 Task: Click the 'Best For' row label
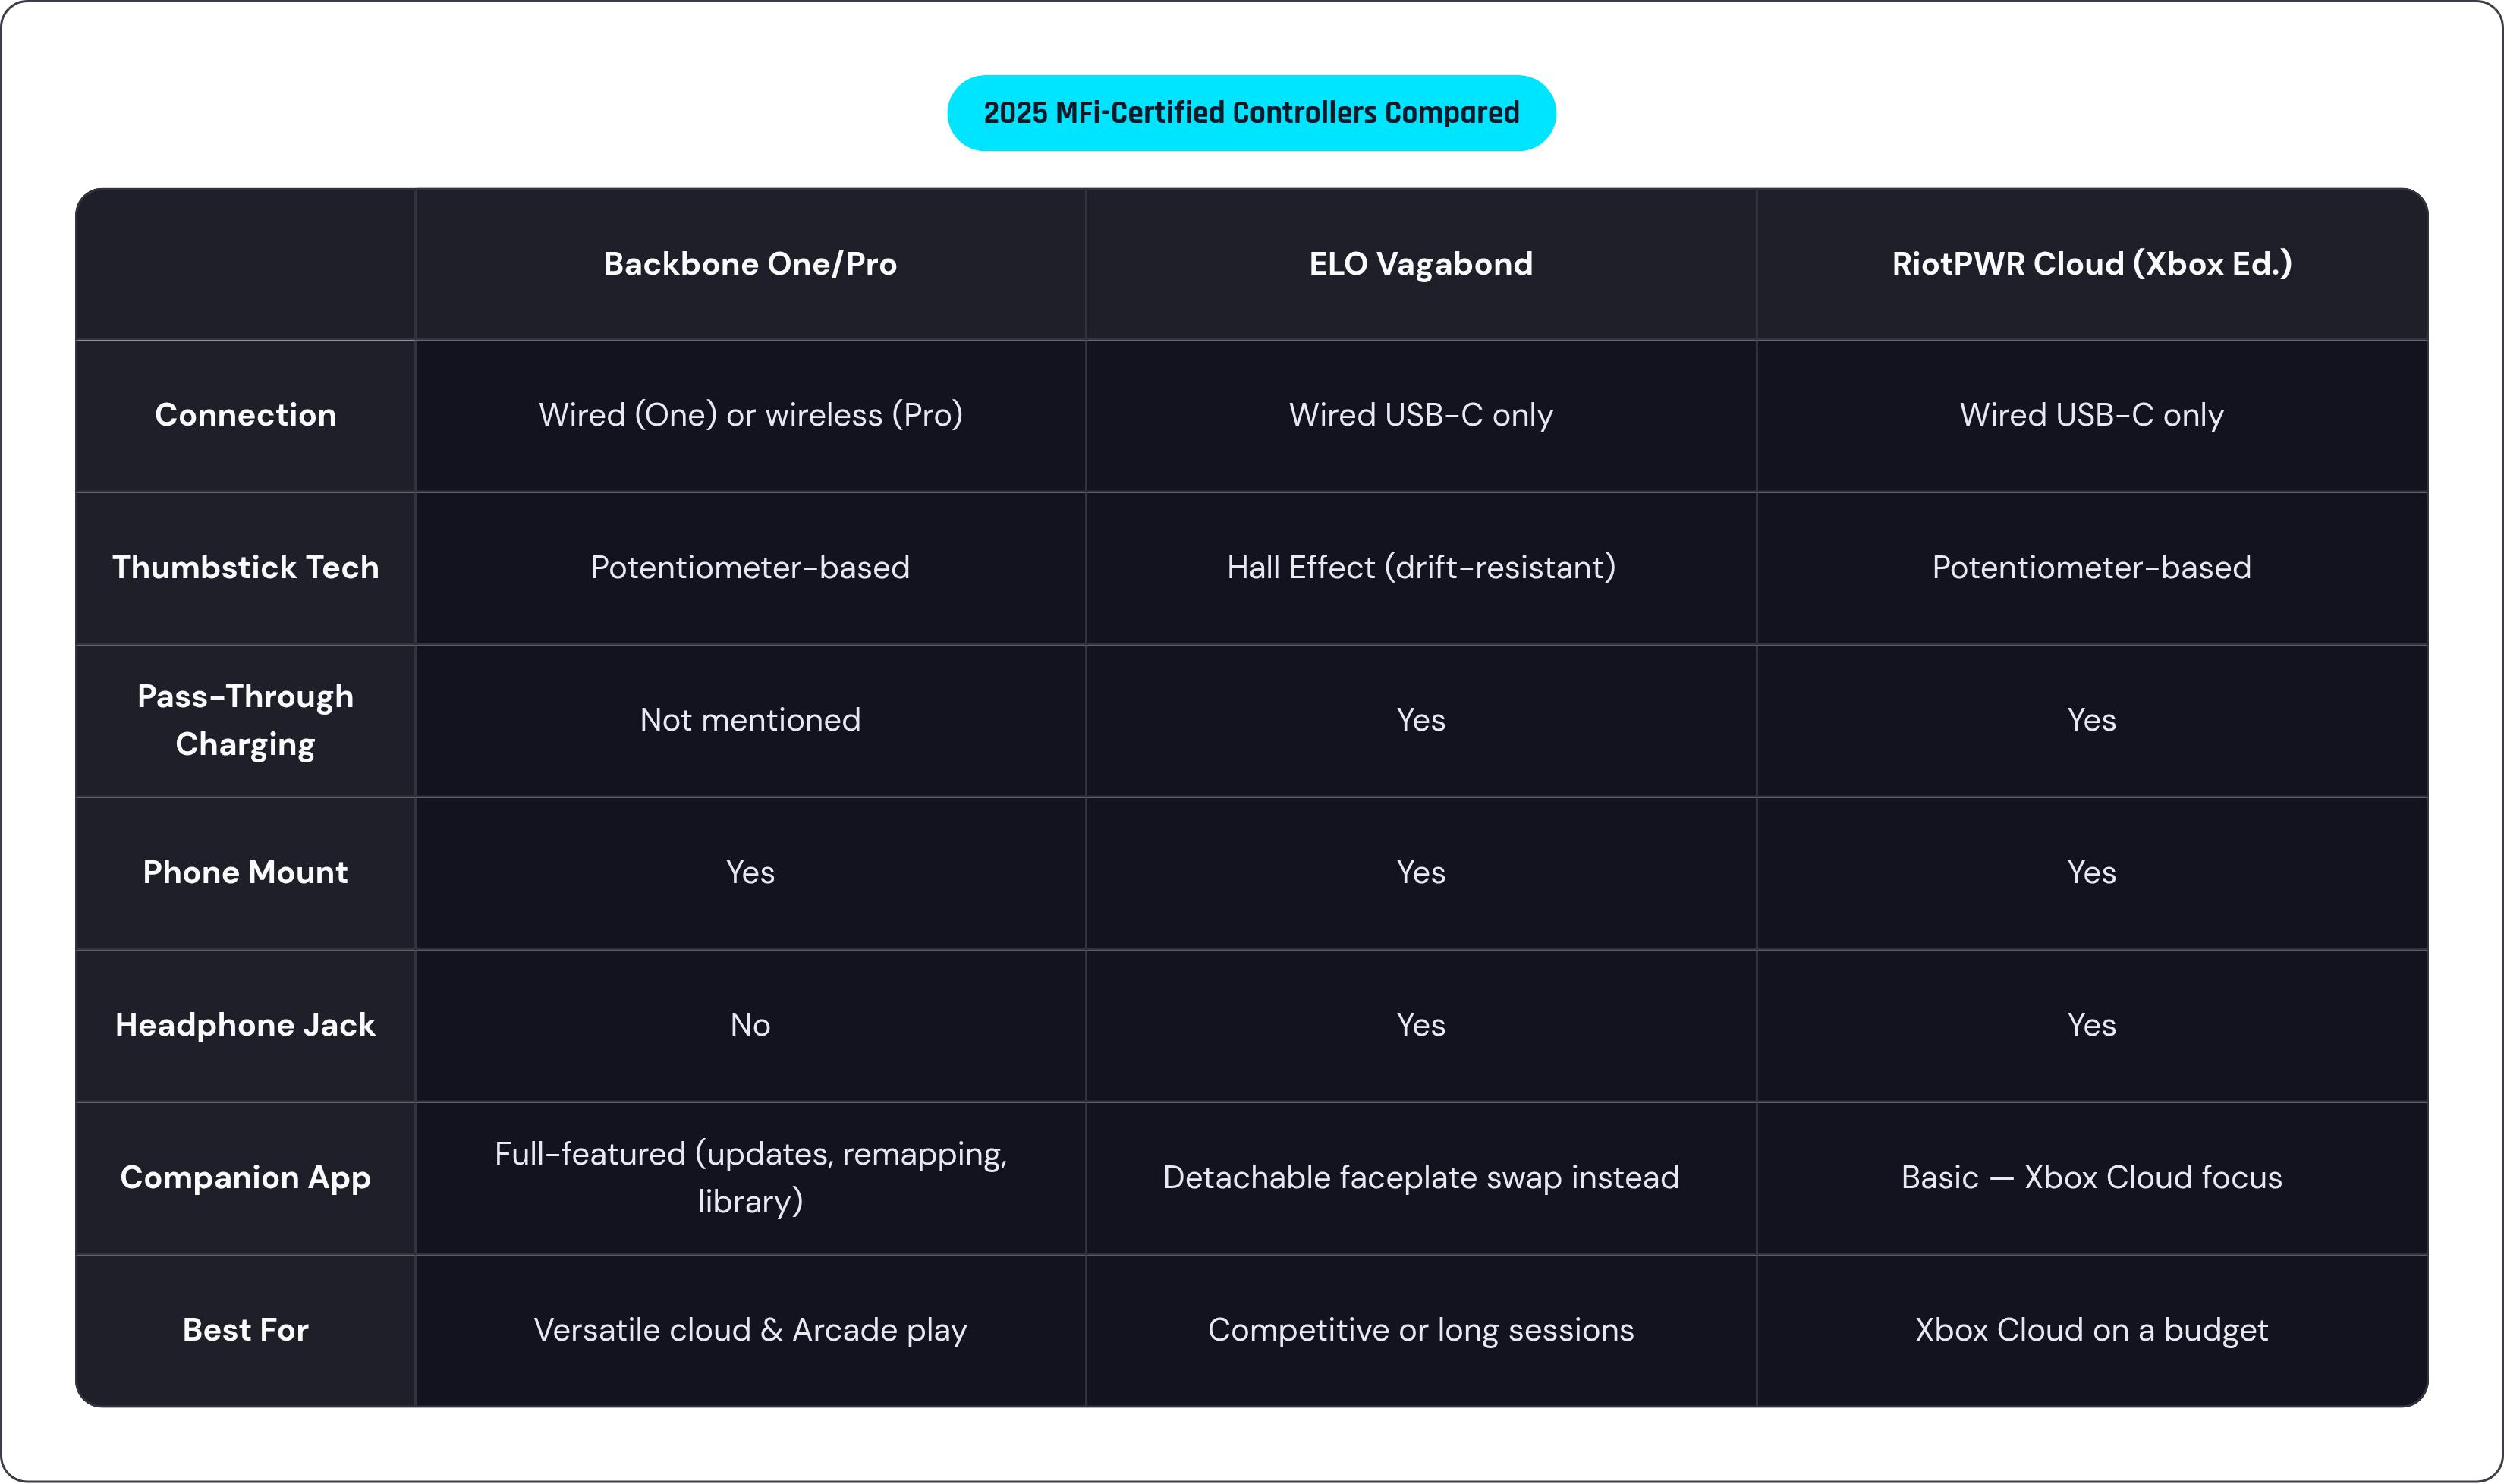click(245, 1331)
